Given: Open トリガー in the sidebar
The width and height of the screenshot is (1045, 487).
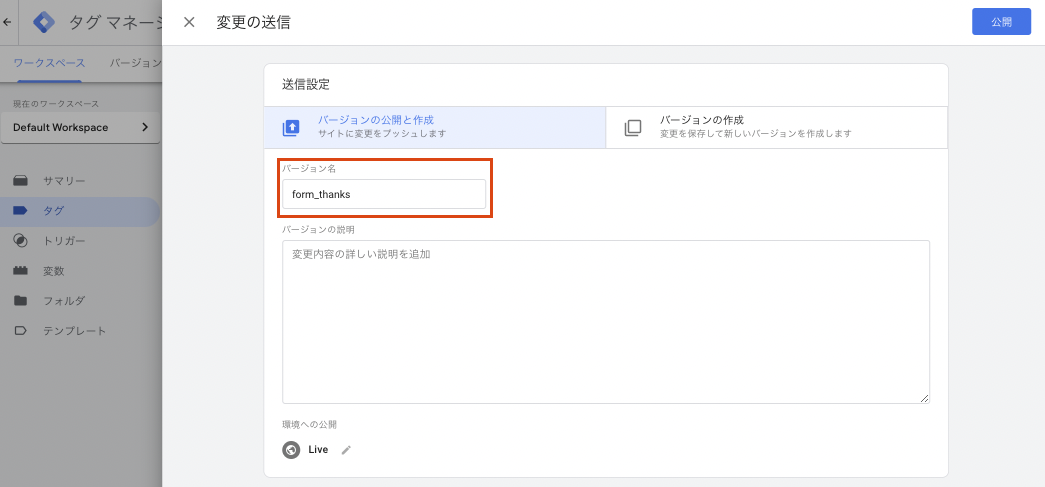Looking at the screenshot, I should [80, 241].
